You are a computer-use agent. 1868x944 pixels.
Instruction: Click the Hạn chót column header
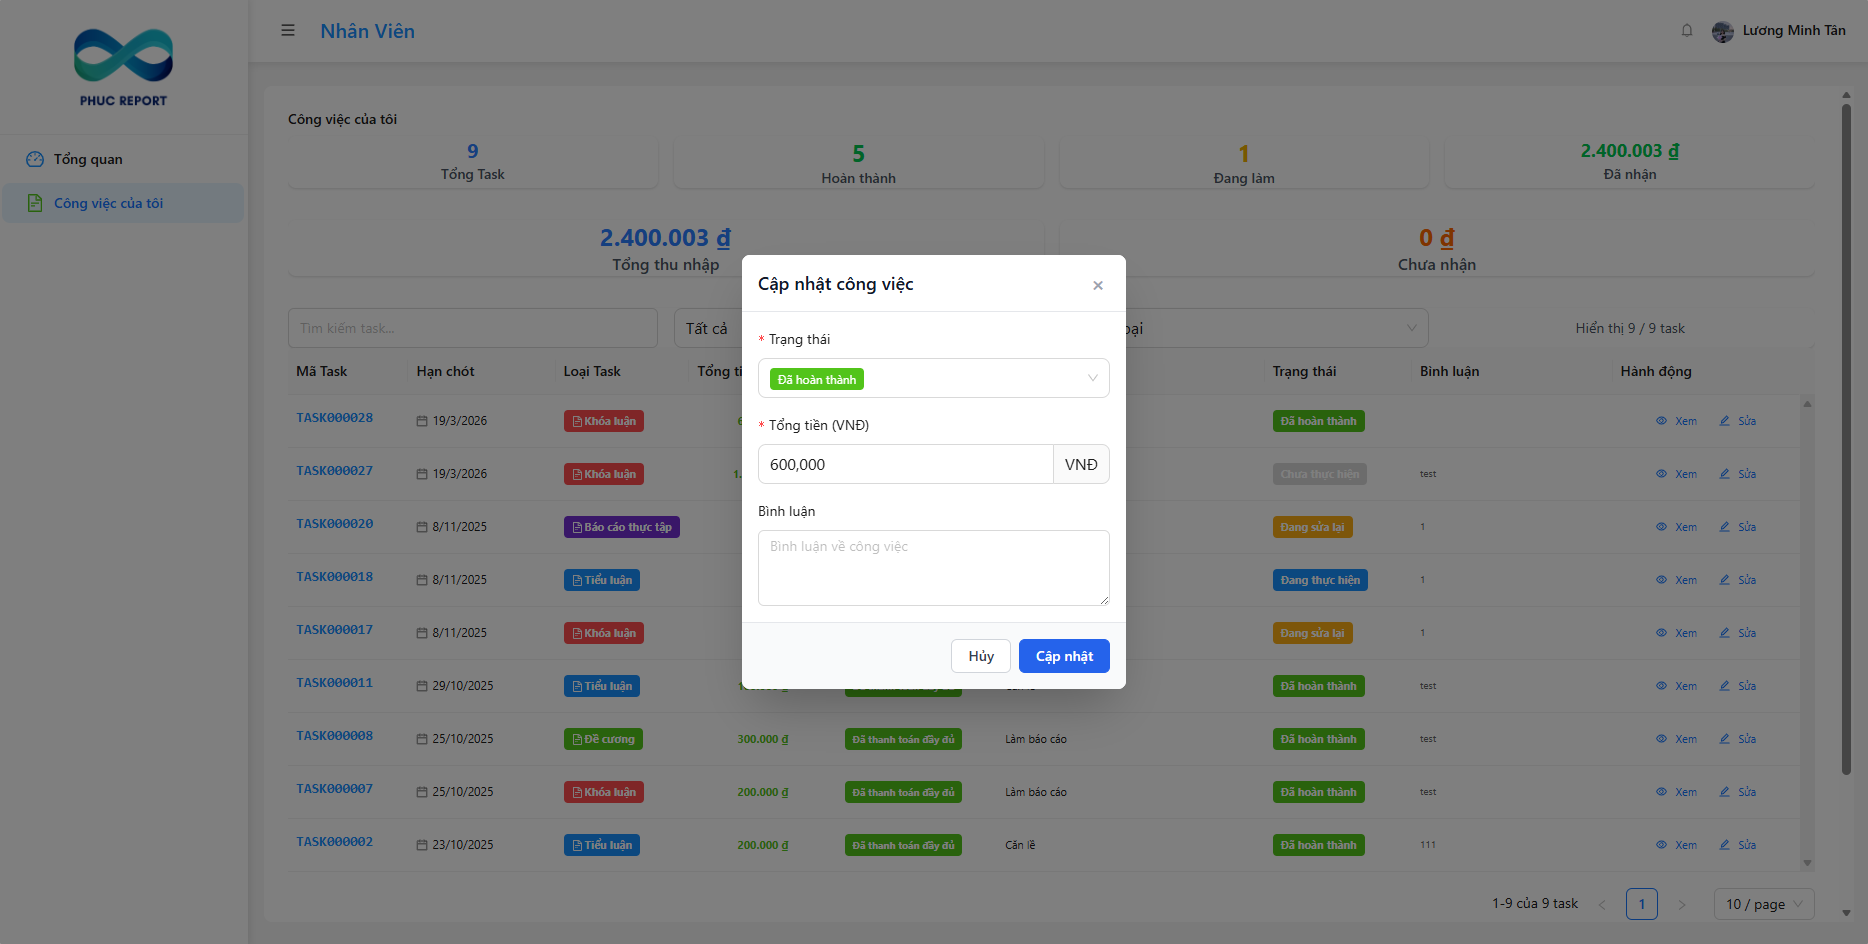tap(445, 371)
